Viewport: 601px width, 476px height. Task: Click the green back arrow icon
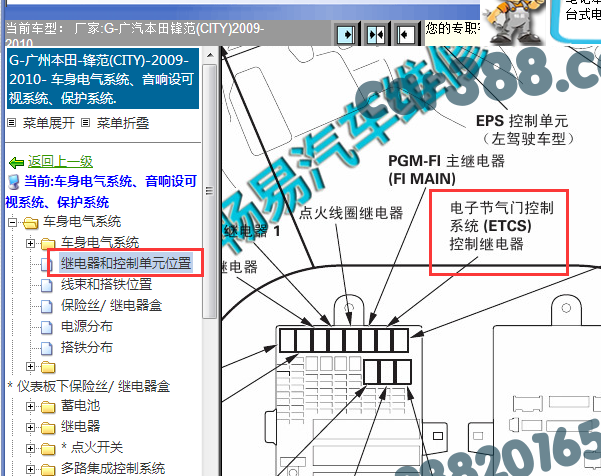pos(16,162)
